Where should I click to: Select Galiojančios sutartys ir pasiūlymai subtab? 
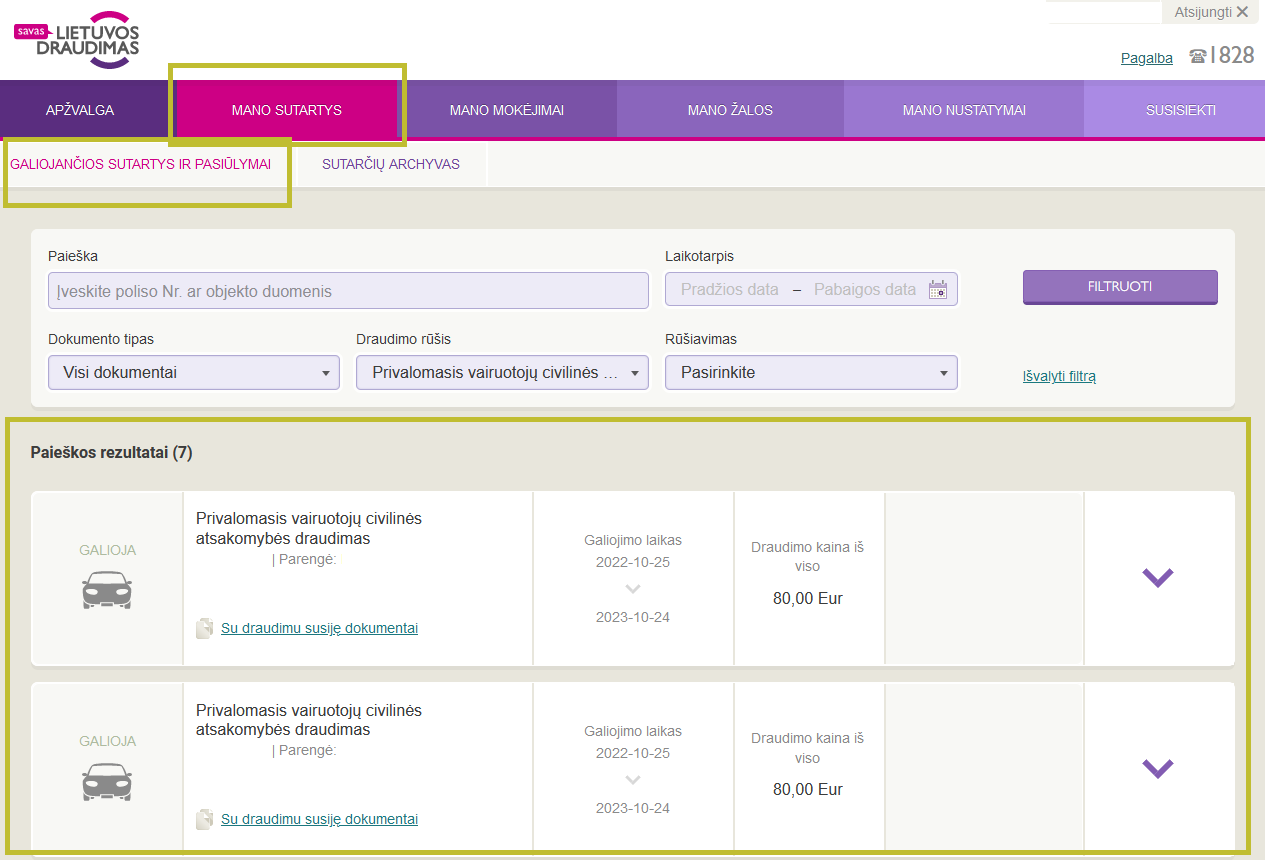(141, 164)
